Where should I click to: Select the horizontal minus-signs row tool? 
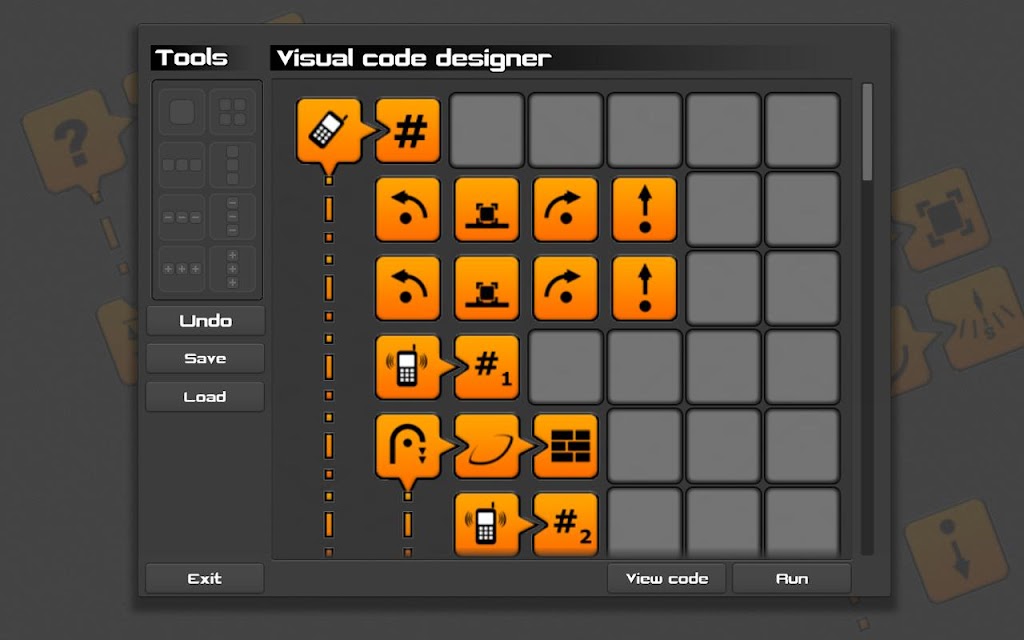182,217
